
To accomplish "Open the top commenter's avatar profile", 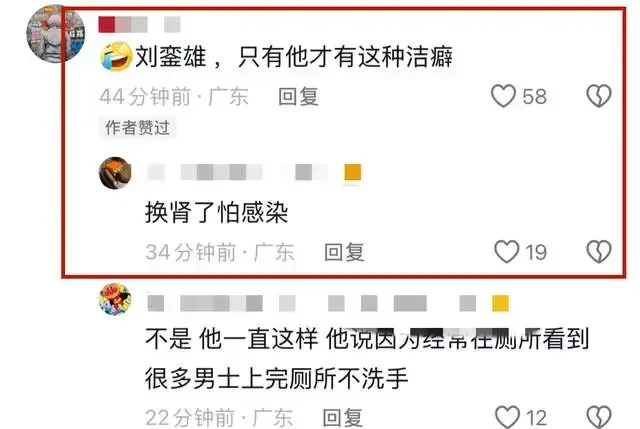I will [x=56, y=33].
